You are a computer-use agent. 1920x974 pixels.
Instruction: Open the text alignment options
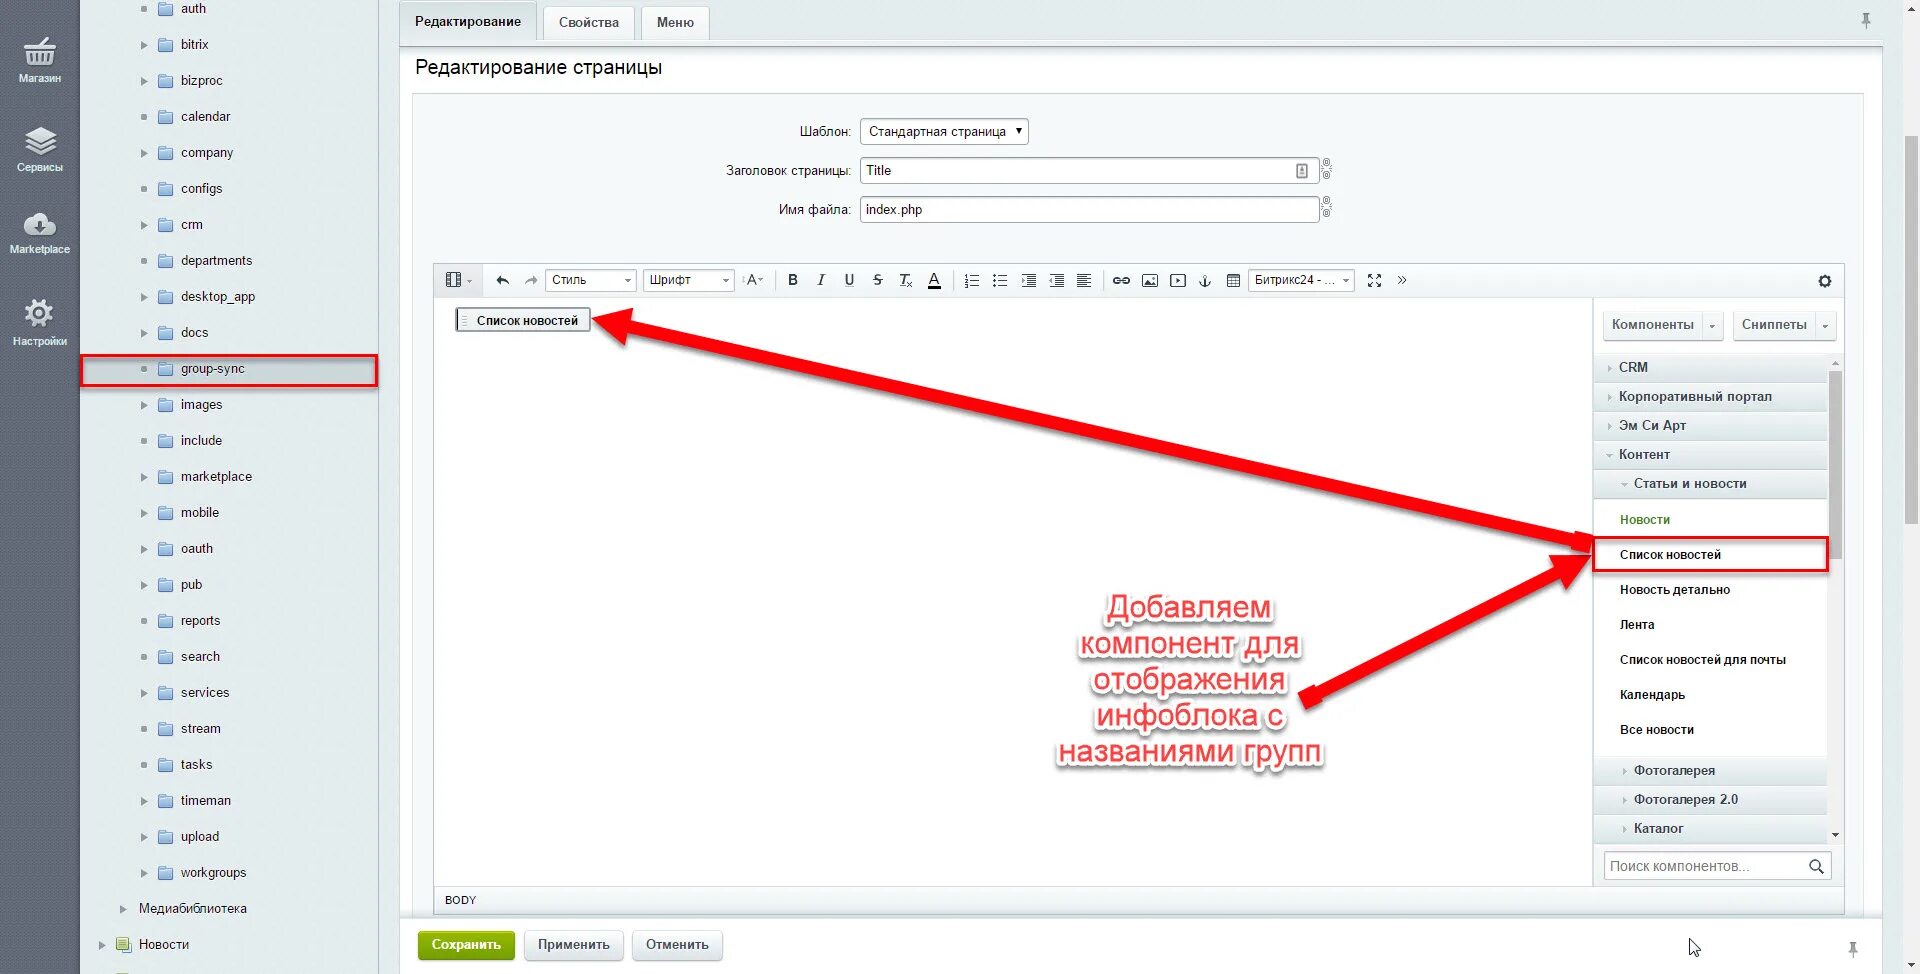(1084, 280)
